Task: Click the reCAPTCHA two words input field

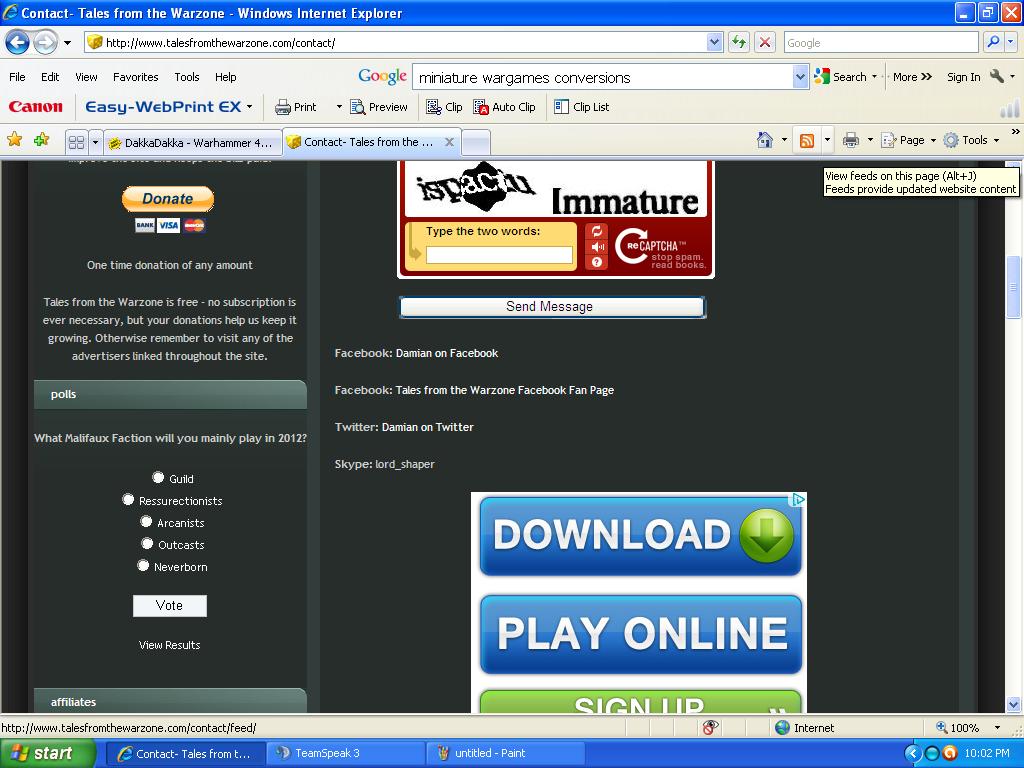Action: (499, 255)
